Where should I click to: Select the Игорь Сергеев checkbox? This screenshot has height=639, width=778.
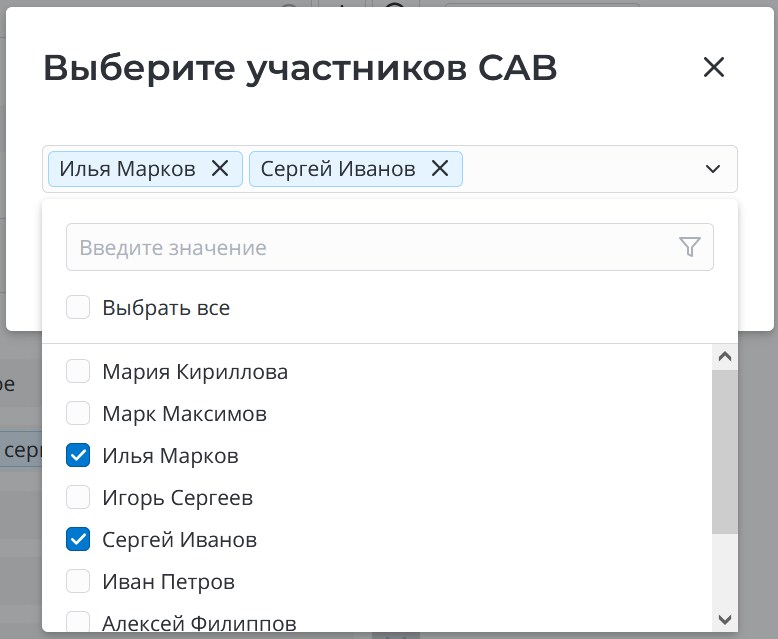coord(78,497)
